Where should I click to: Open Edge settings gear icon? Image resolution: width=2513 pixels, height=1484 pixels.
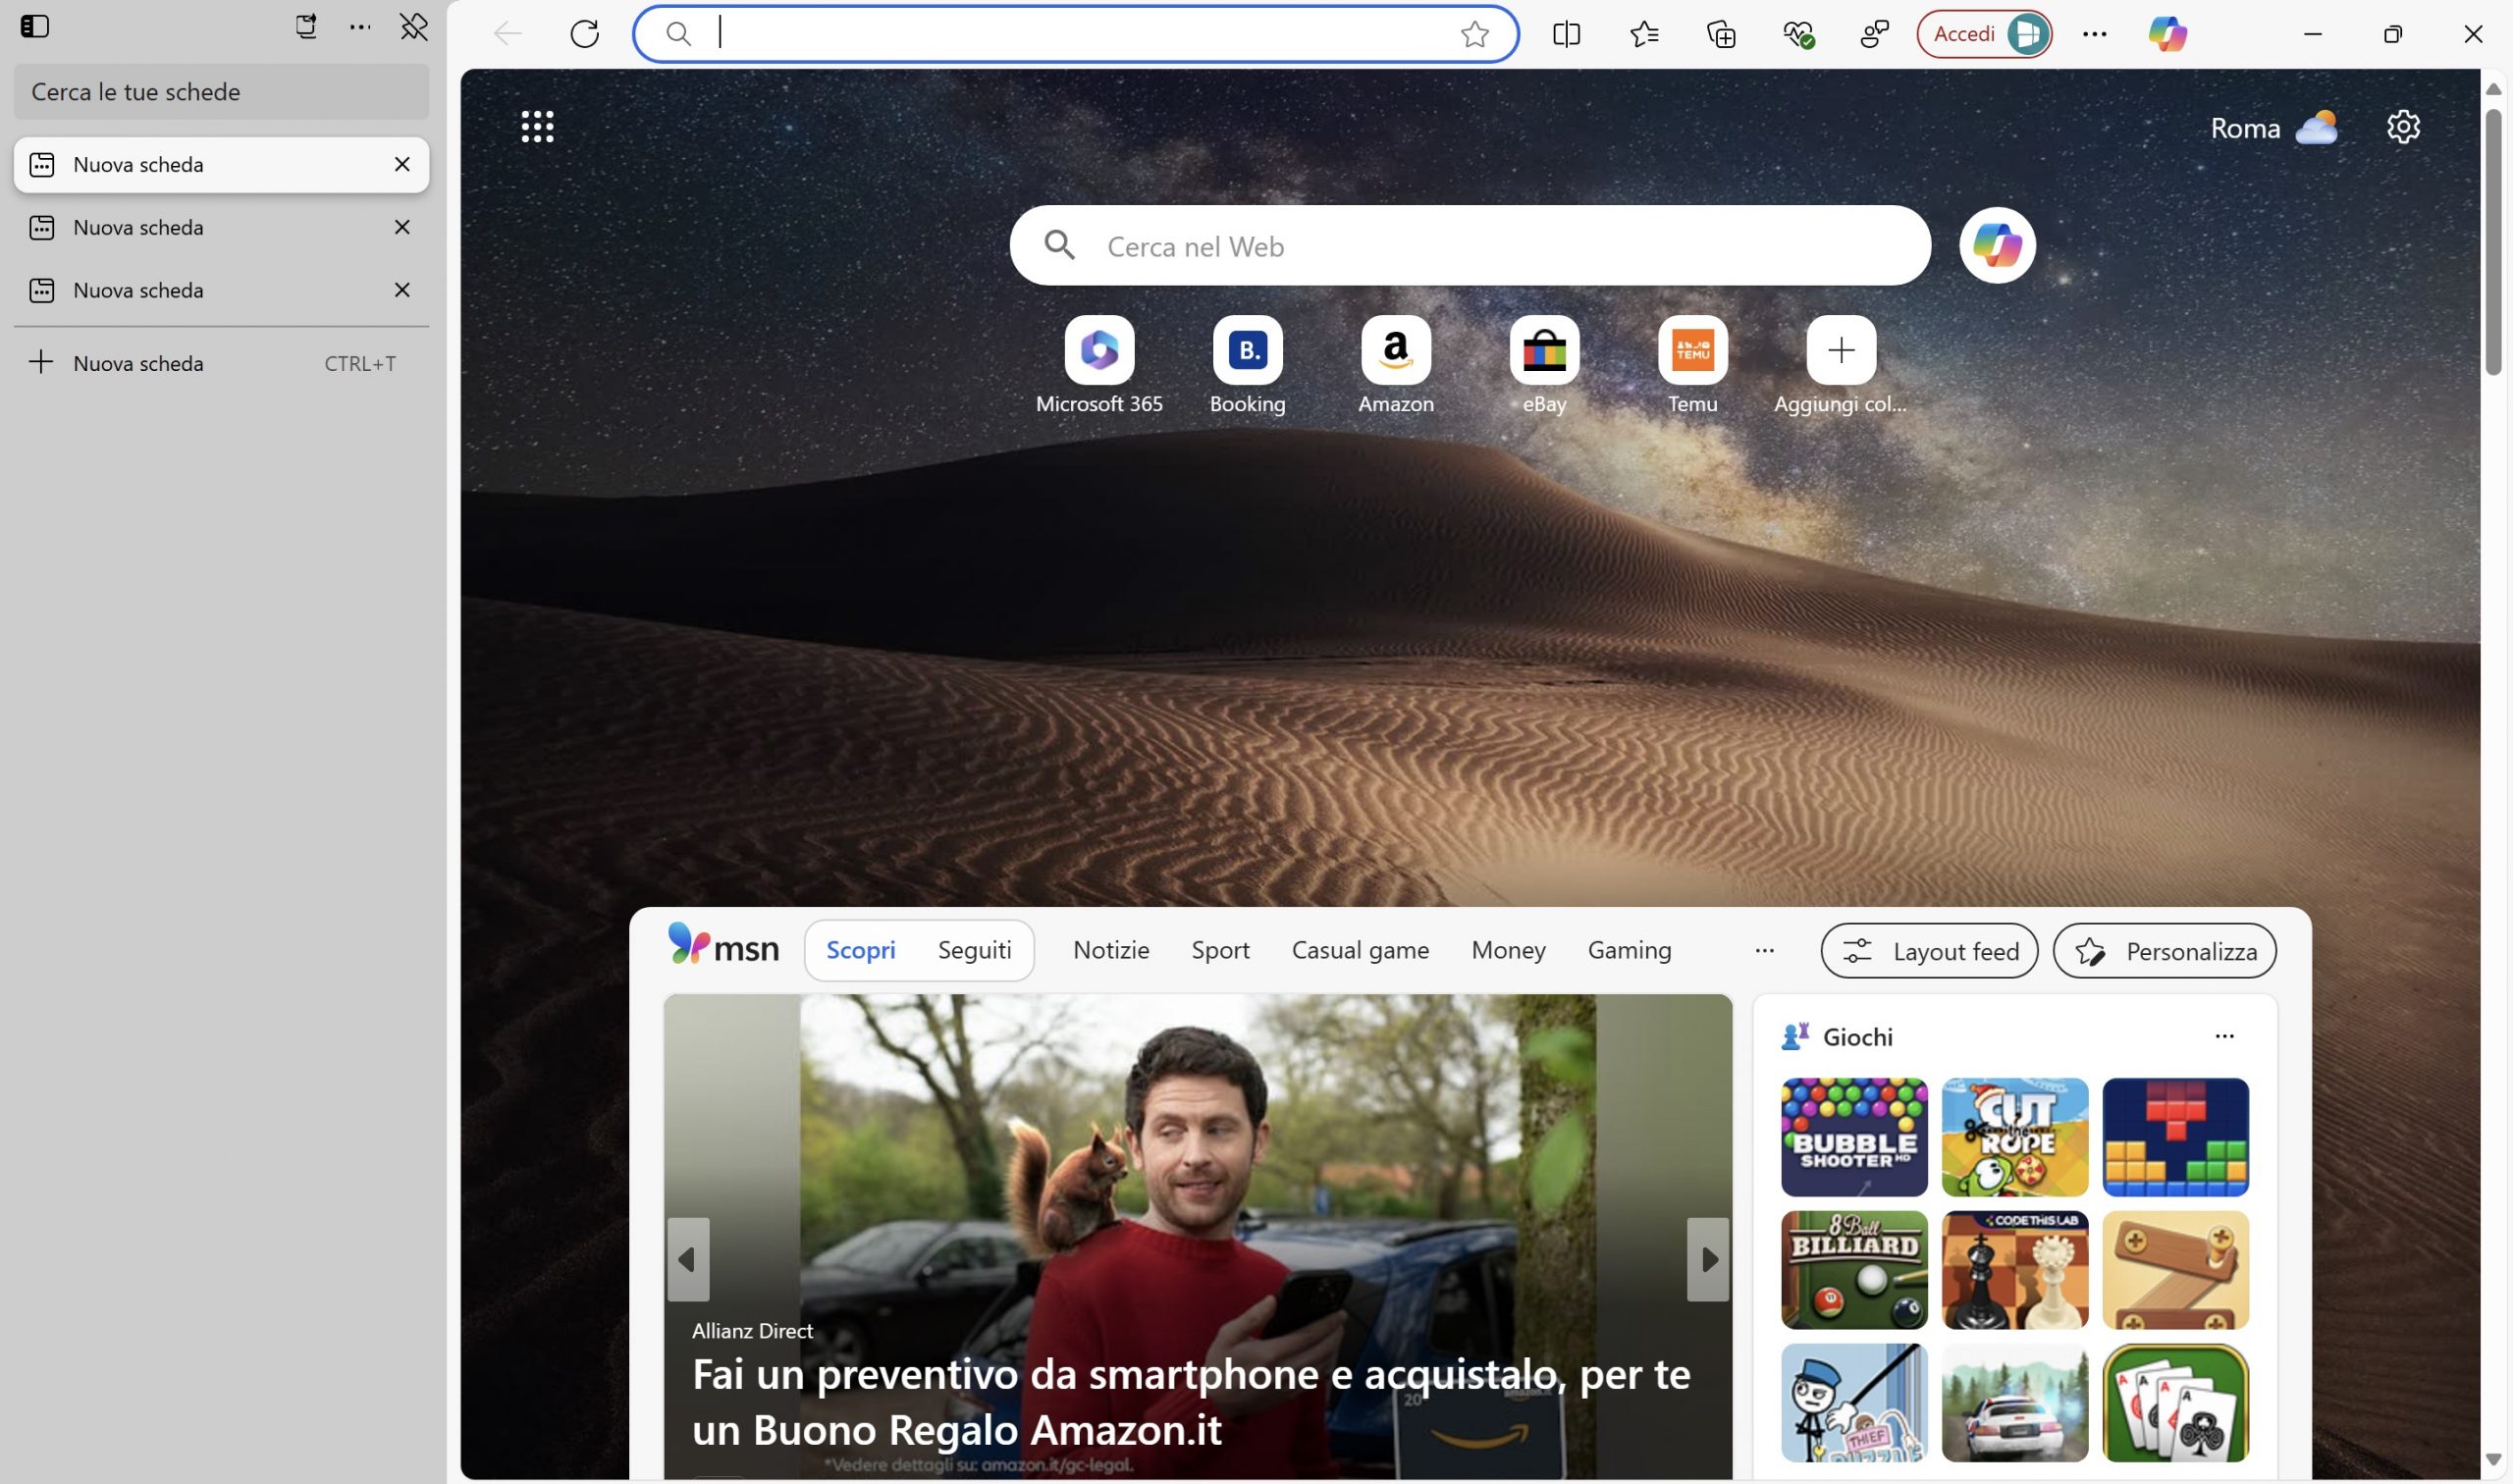tap(2405, 126)
